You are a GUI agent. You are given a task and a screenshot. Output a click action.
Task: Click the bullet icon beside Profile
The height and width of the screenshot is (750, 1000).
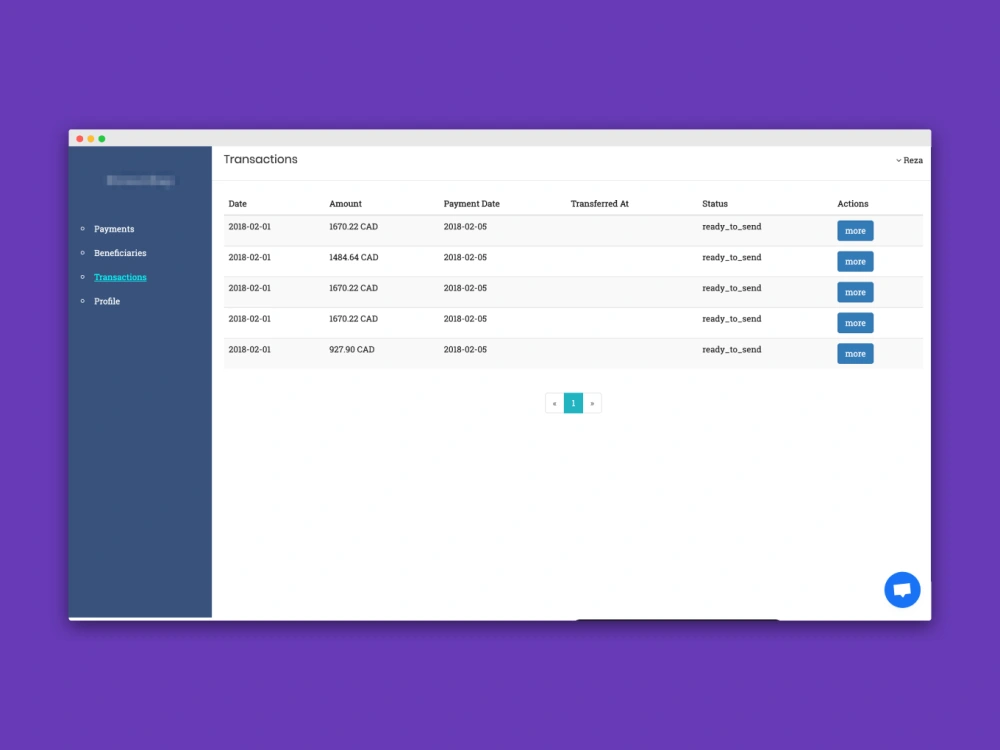pos(85,301)
